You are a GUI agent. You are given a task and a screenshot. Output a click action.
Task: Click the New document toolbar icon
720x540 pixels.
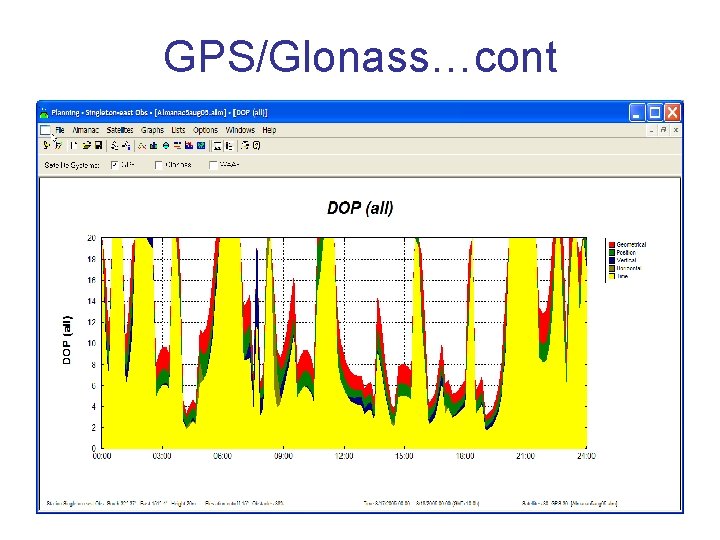pos(74,146)
